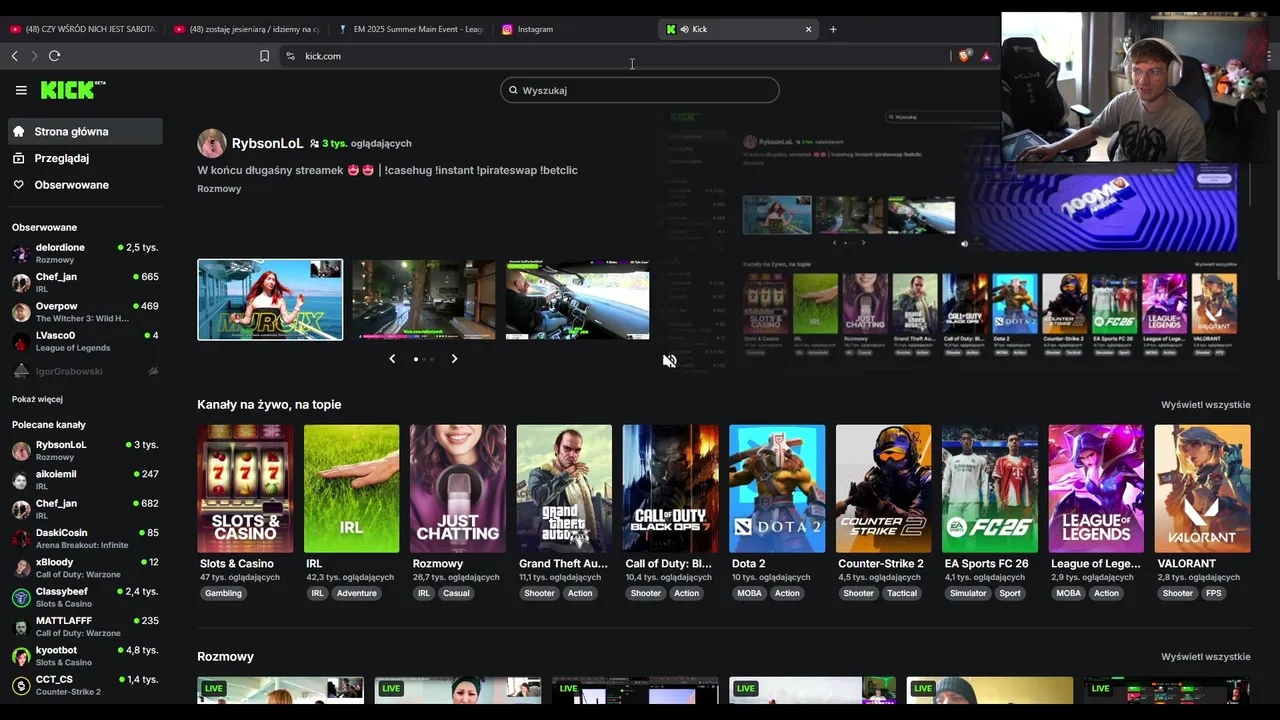Click Overpow avatar in sidebar
Screen dimensions: 1280x720
pyautogui.click(x=21, y=312)
